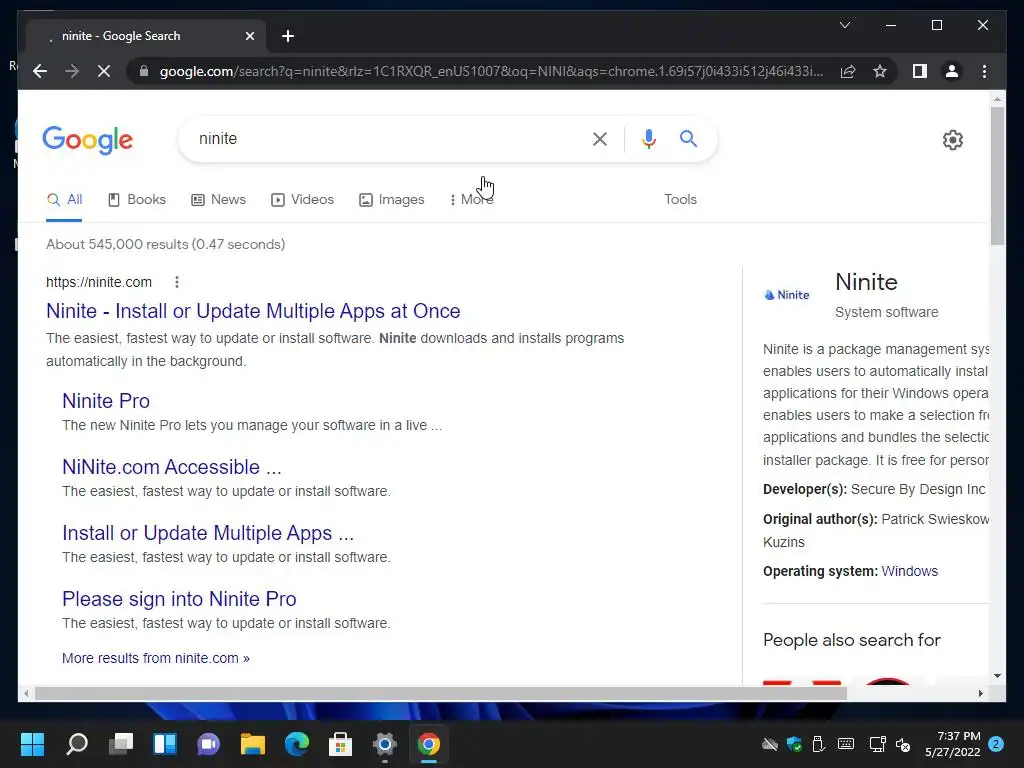The height and width of the screenshot is (768, 1024).
Task: Click the About 545,000 results text
Action: 165,244
